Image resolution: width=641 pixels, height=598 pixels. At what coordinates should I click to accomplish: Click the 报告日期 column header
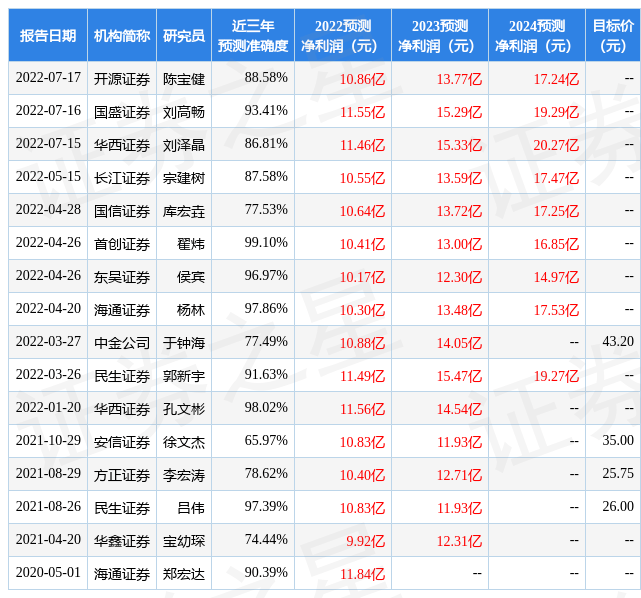click(x=48, y=36)
